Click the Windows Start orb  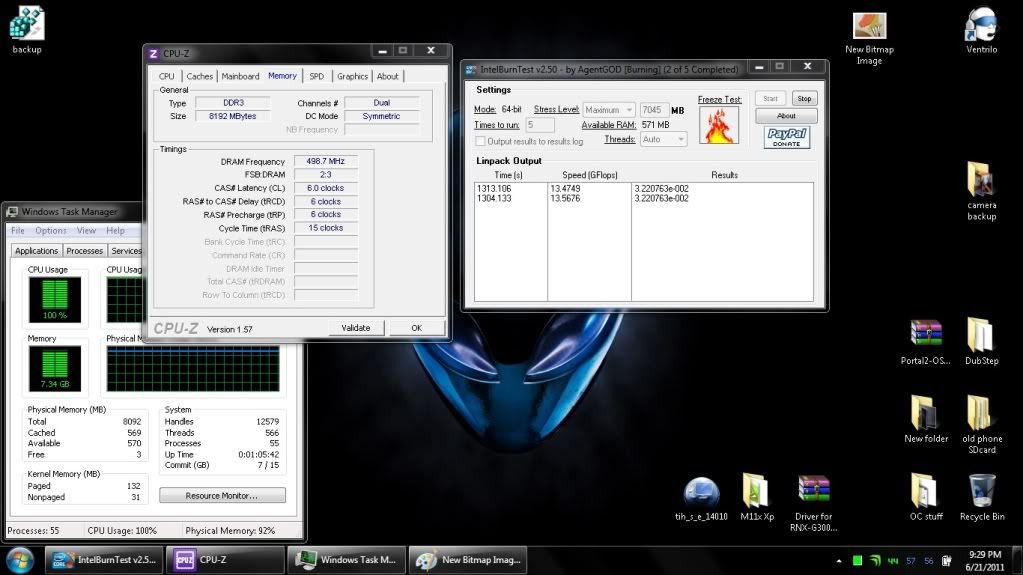coord(20,560)
